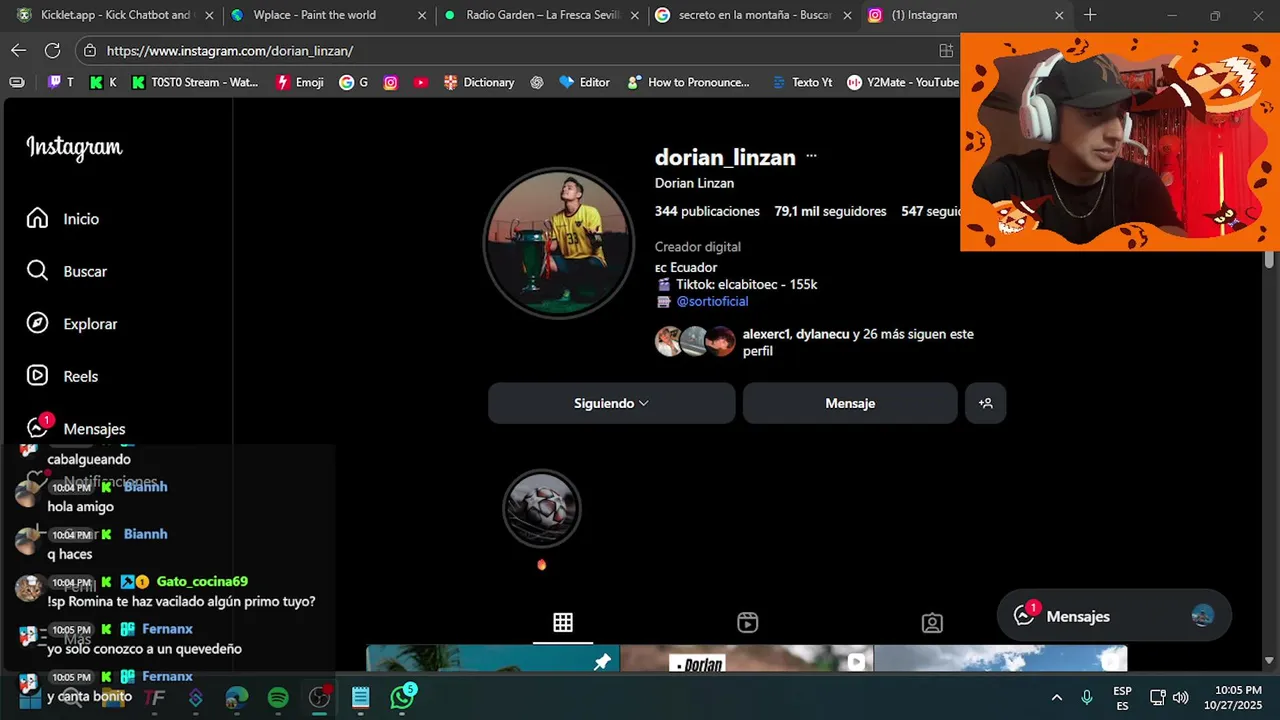The image size is (1280, 720).
Task: Open Notepad from the taskbar
Action: tap(361, 697)
